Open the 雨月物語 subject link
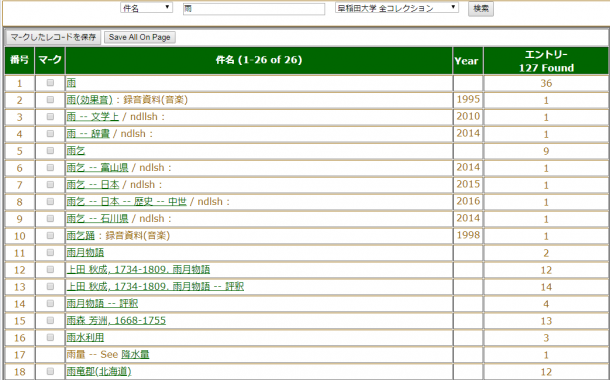Image resolution: width=610 pixels, height=380 pixels. coord(85,252)
